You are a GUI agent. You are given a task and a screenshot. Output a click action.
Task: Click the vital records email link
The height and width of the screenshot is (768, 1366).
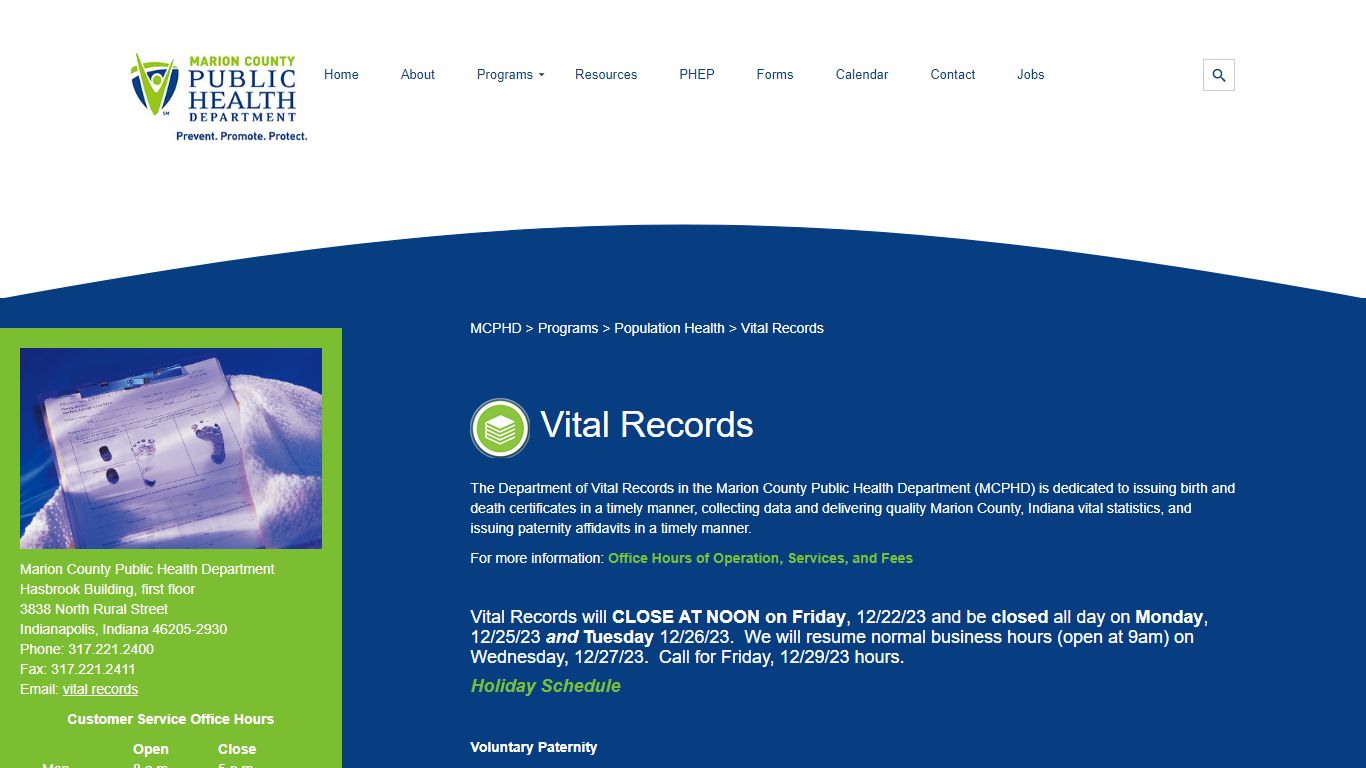point(100,689)
